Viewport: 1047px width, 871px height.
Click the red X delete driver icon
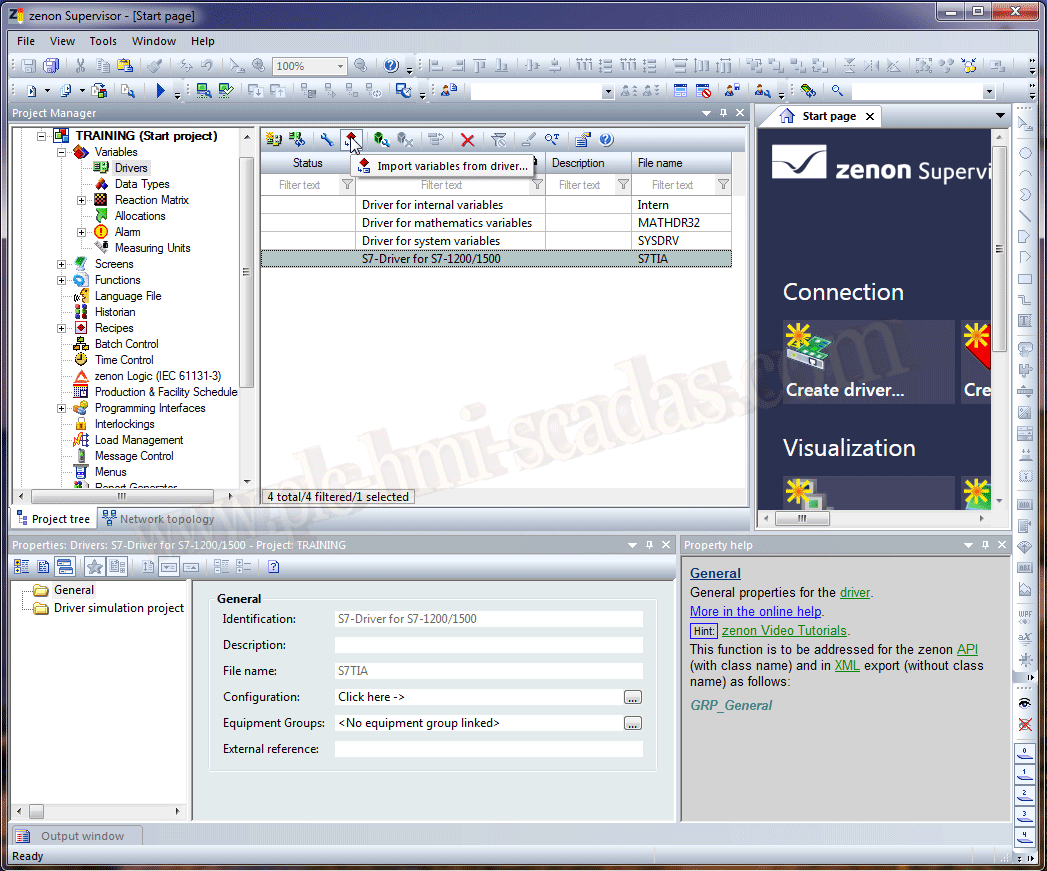[467, 140]
